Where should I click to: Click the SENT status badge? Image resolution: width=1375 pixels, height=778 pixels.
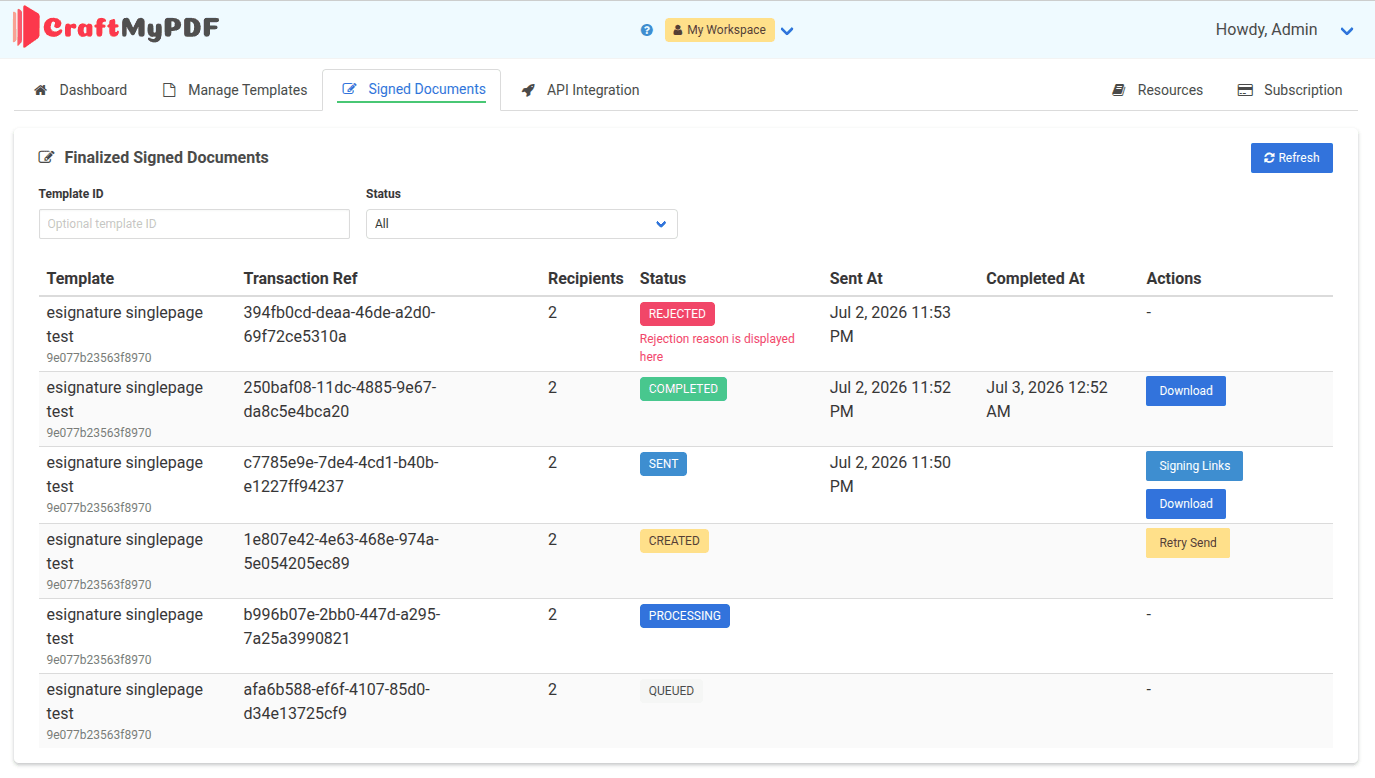pos(663,464)
